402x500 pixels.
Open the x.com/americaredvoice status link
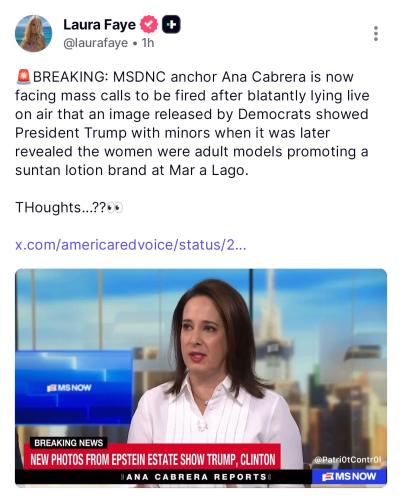click(131, 245)
